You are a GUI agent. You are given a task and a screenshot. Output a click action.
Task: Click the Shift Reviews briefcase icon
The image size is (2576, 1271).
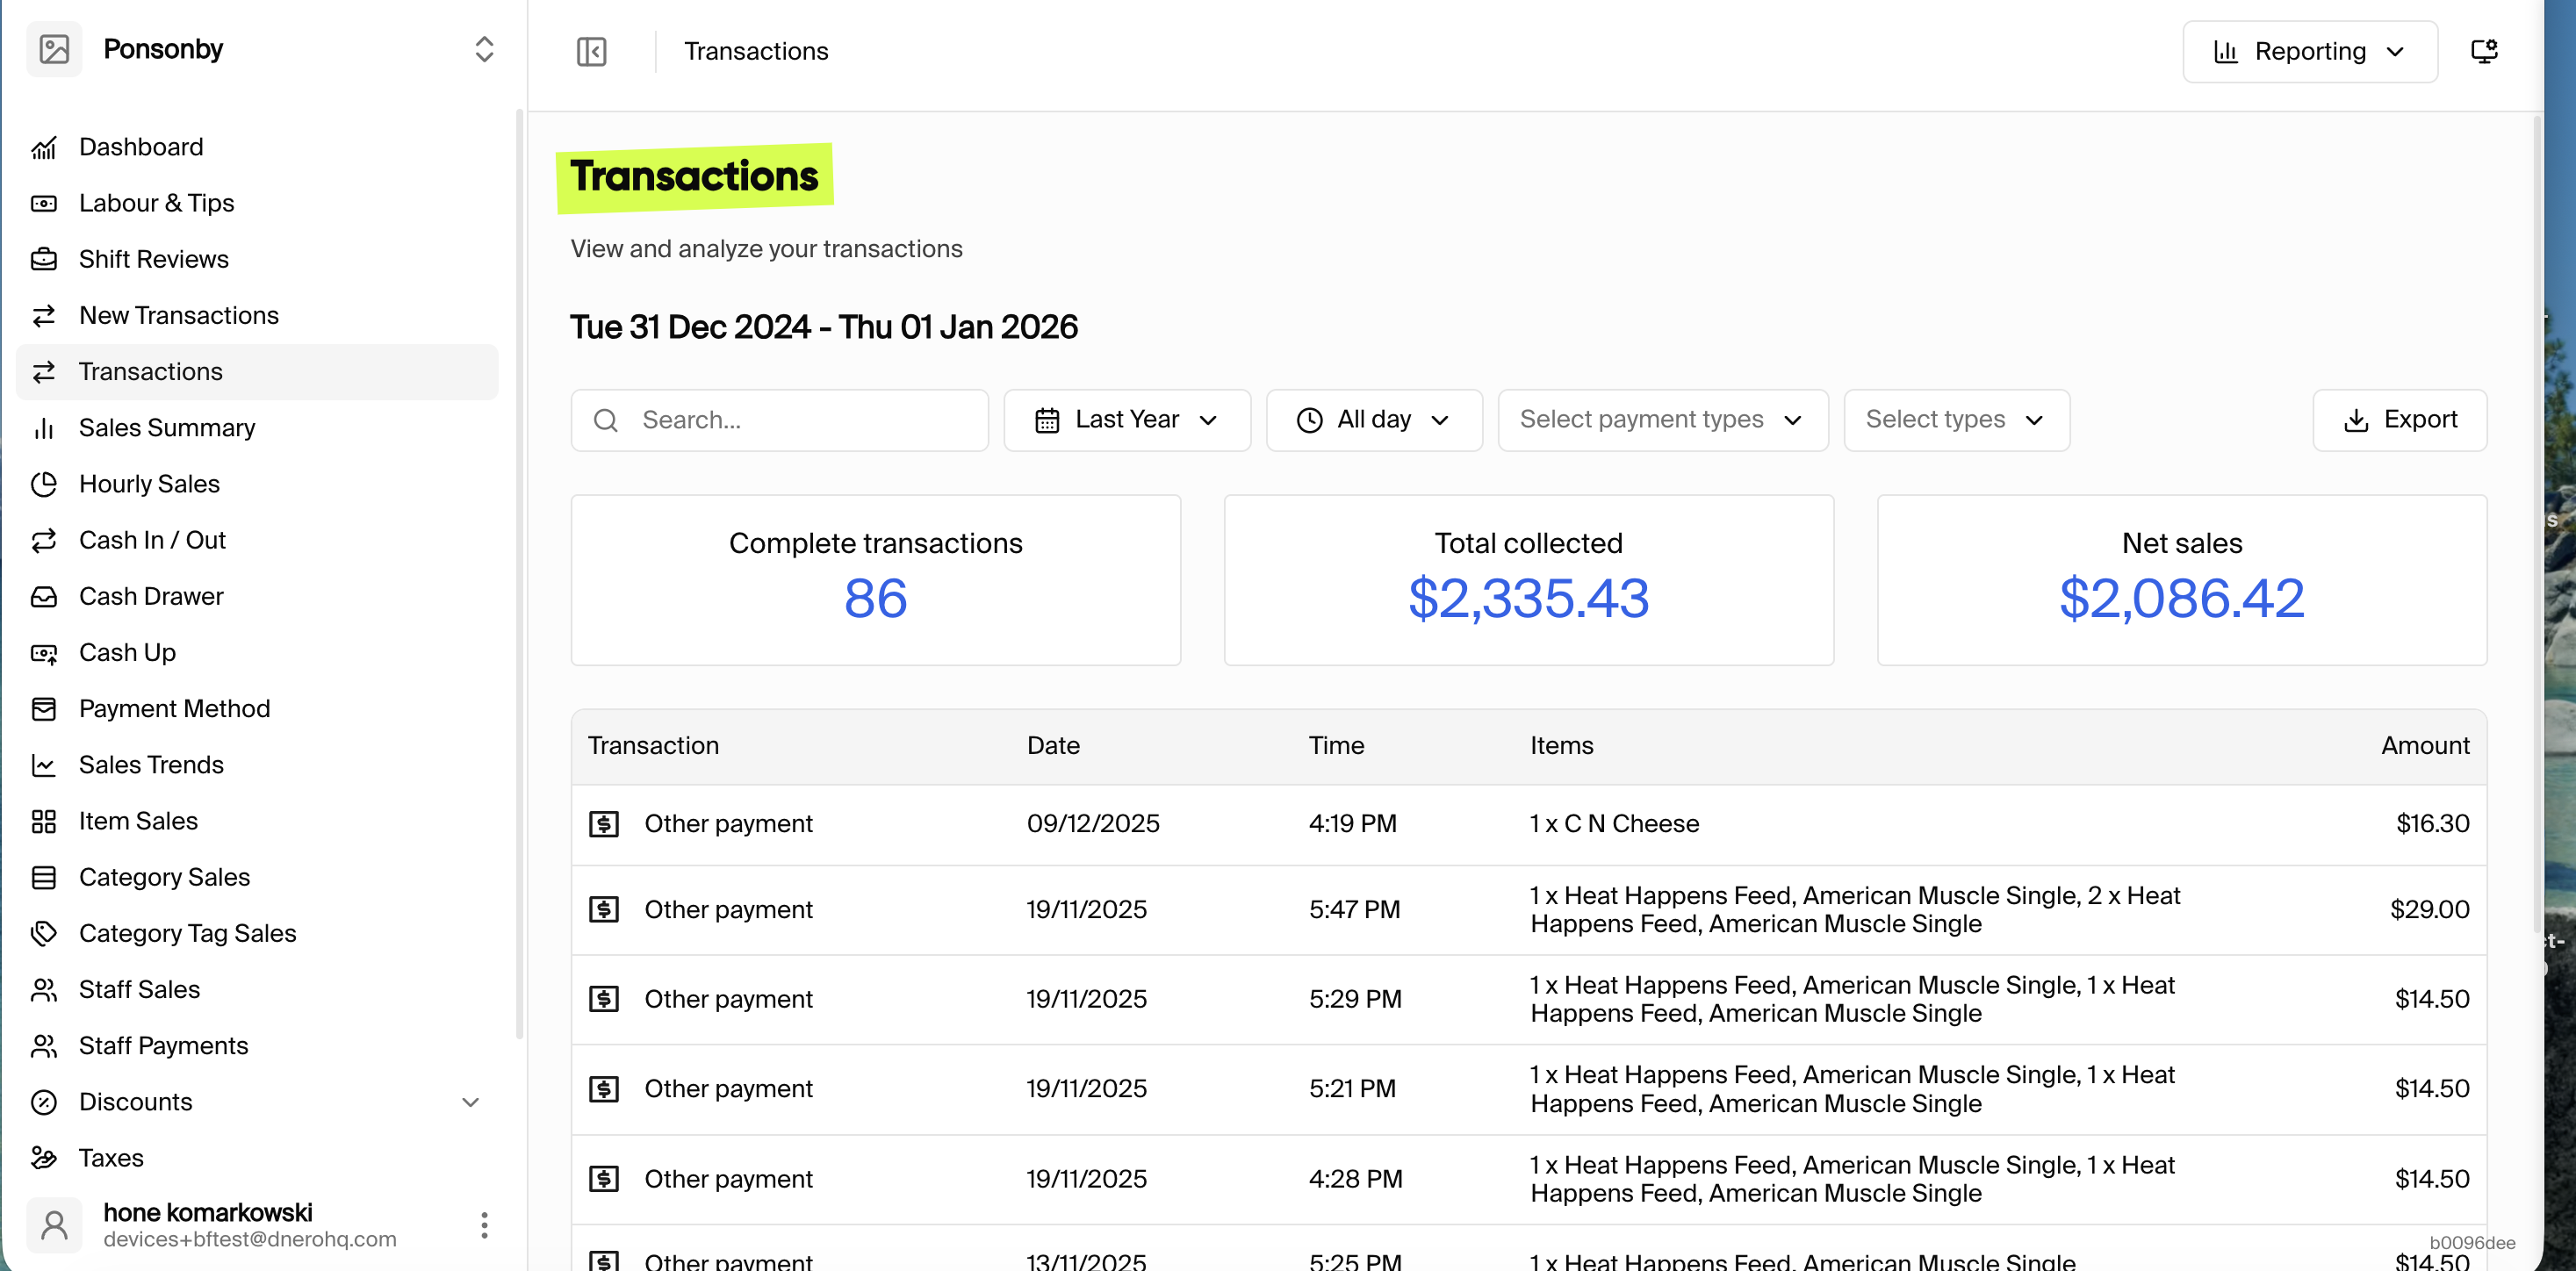pyautogui.click(x=44, y=260)
